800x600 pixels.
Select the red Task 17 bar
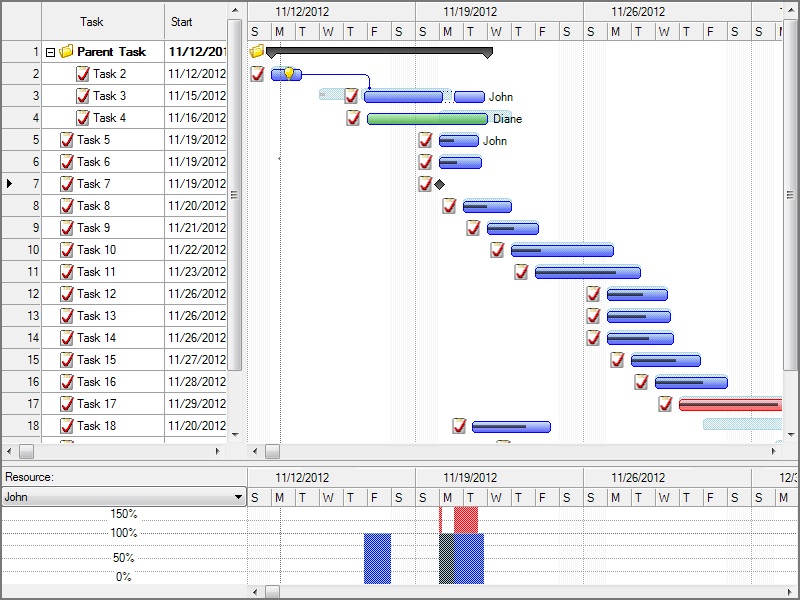[x=731, y=405]
